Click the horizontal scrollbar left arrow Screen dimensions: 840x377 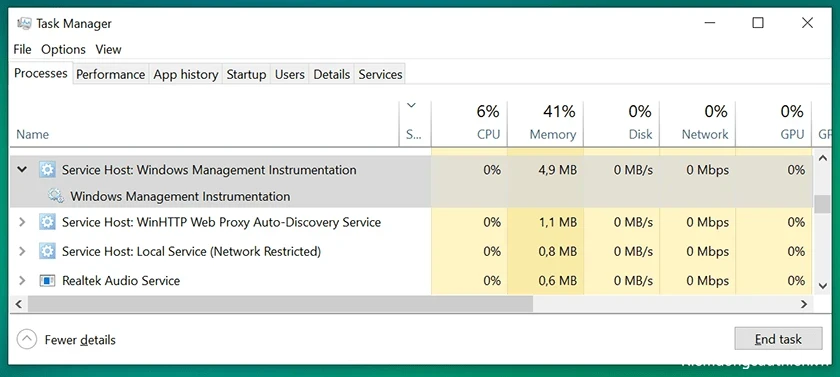[x=18, y=304]
